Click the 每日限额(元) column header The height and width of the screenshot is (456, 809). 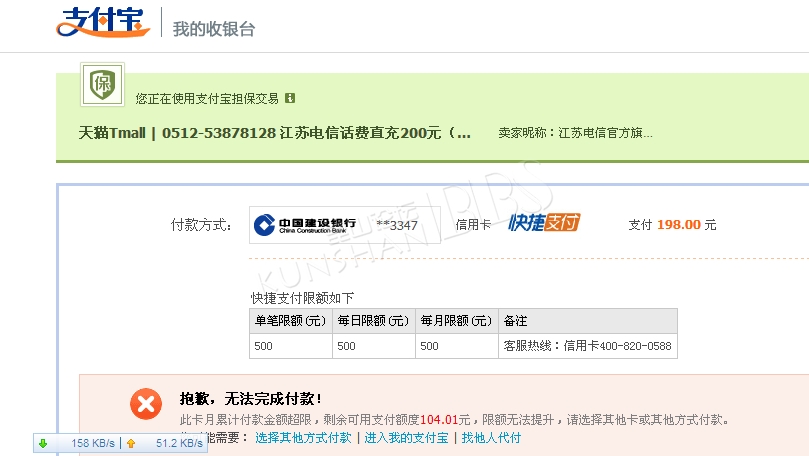point(374,321)
